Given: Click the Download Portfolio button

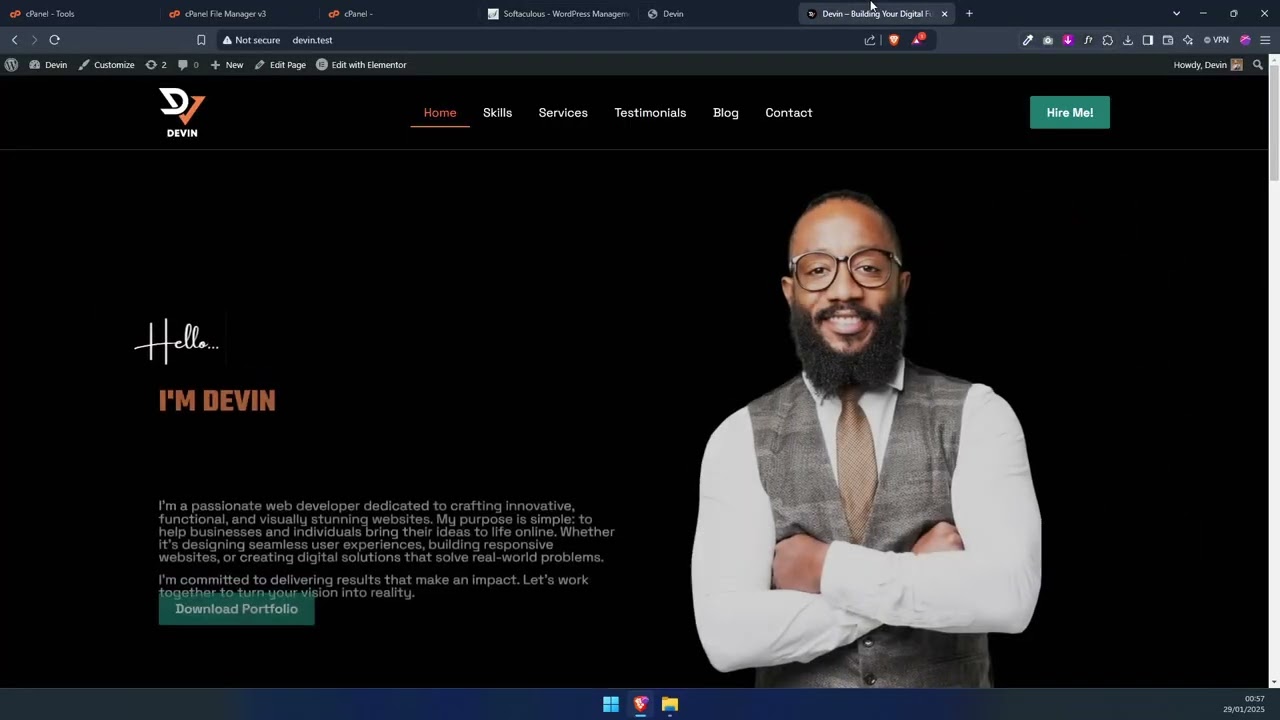Looking at the screenshot, I should pos(236,609).
